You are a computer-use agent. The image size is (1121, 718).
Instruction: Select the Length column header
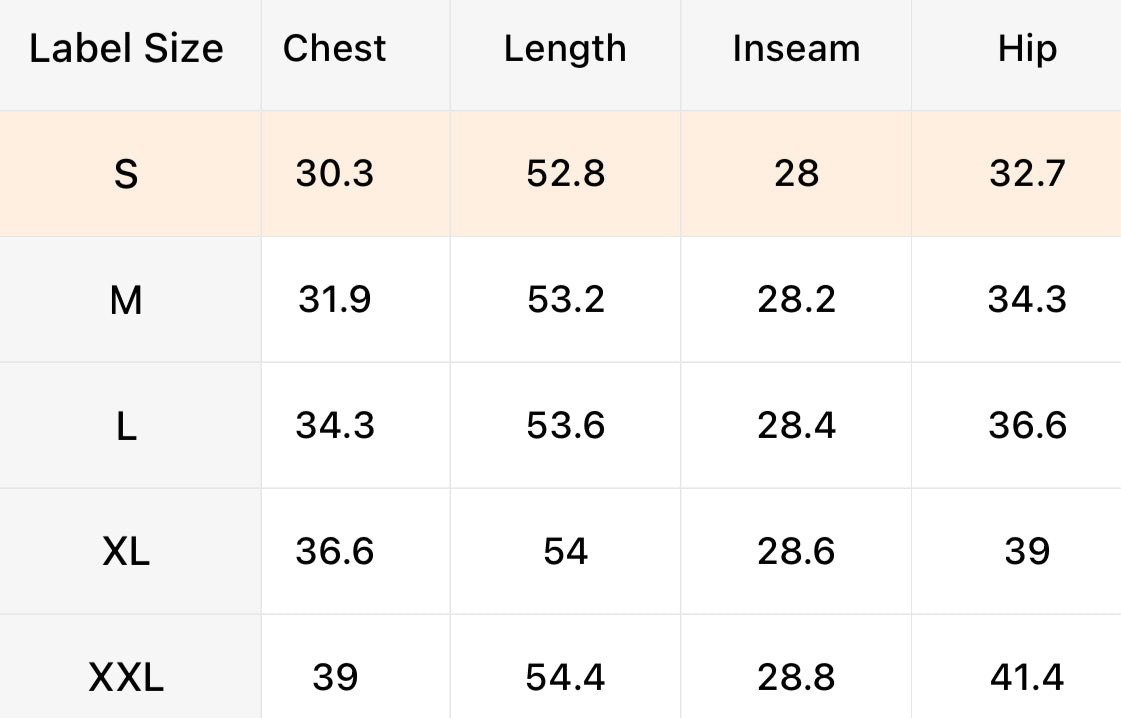point(565,49)
